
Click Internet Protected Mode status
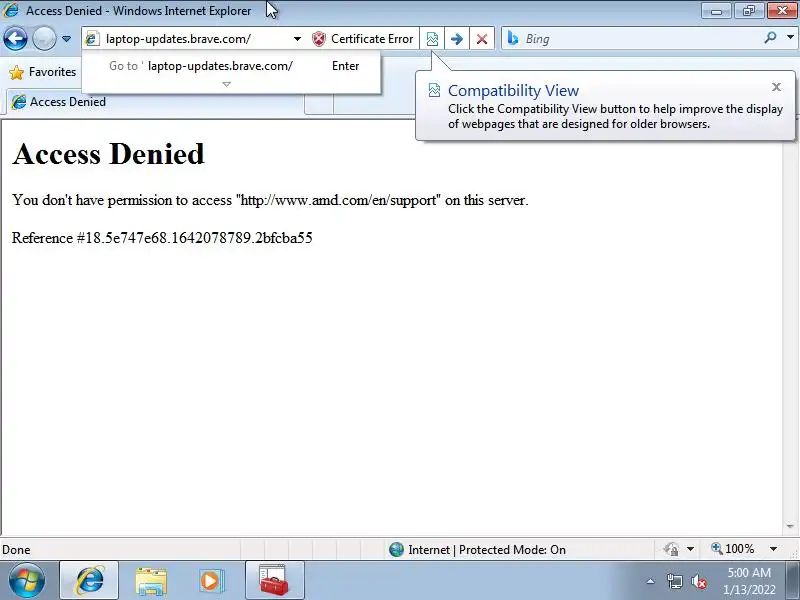click(x=487, y=549)
